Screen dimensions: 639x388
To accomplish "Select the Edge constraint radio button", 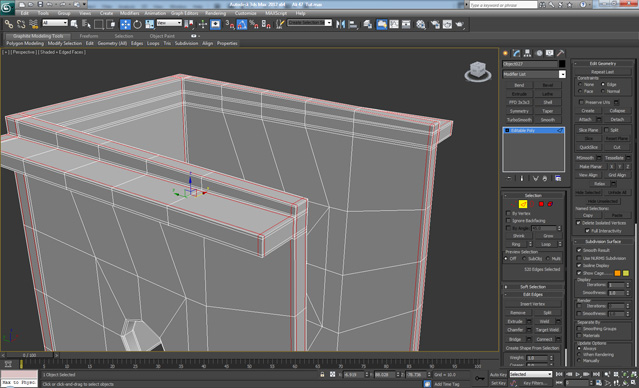I will (x=603, y=84).
